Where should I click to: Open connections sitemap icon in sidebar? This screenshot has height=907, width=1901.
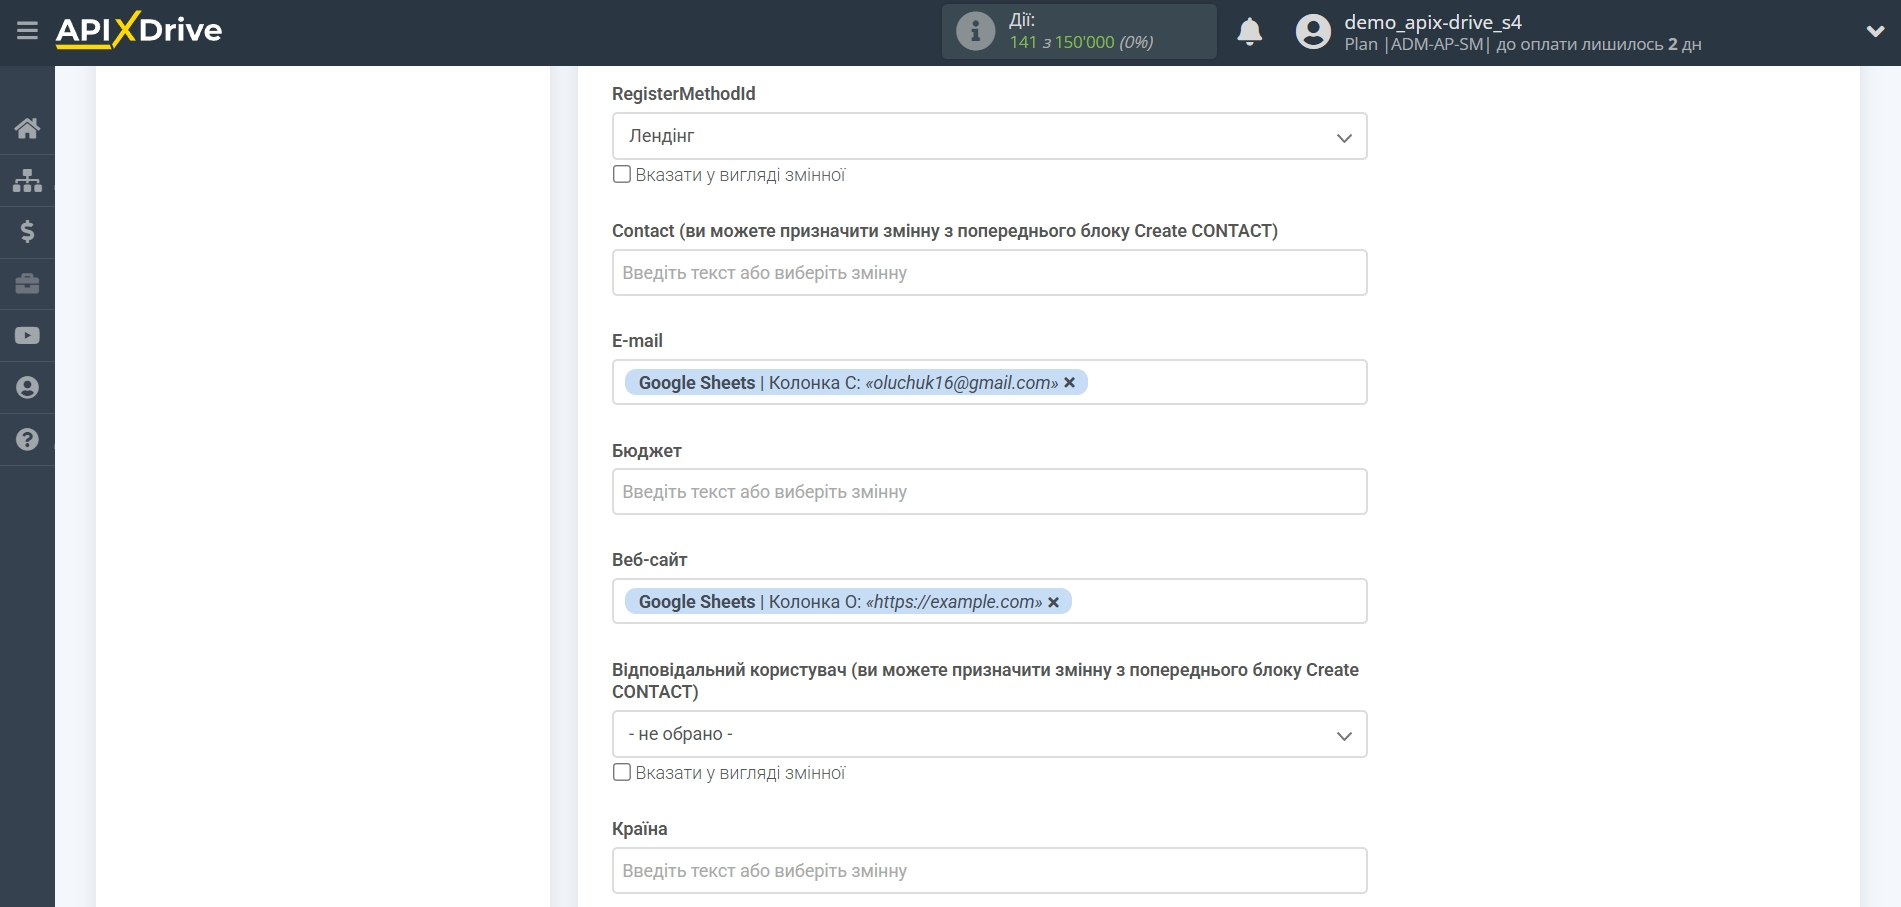[27, 180]
